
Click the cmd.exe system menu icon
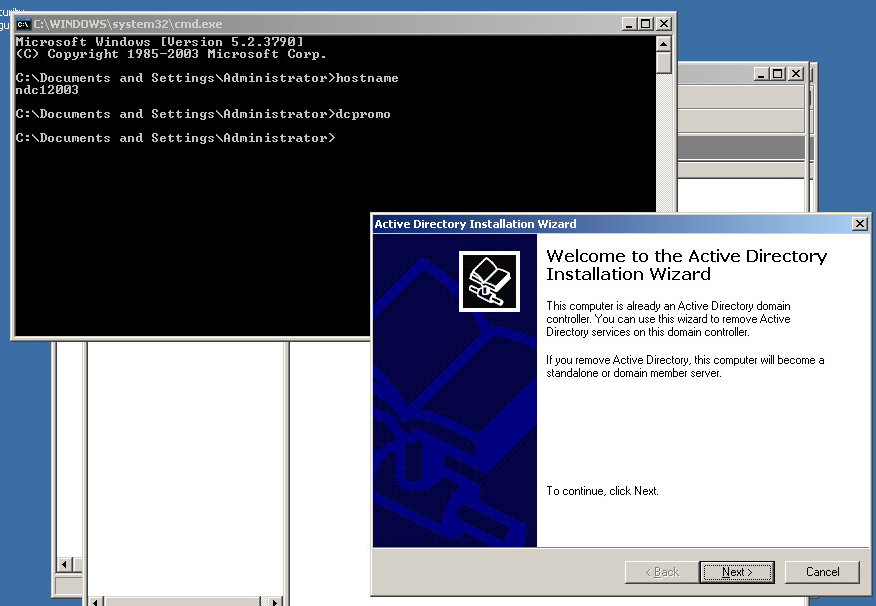coord(23,24)
